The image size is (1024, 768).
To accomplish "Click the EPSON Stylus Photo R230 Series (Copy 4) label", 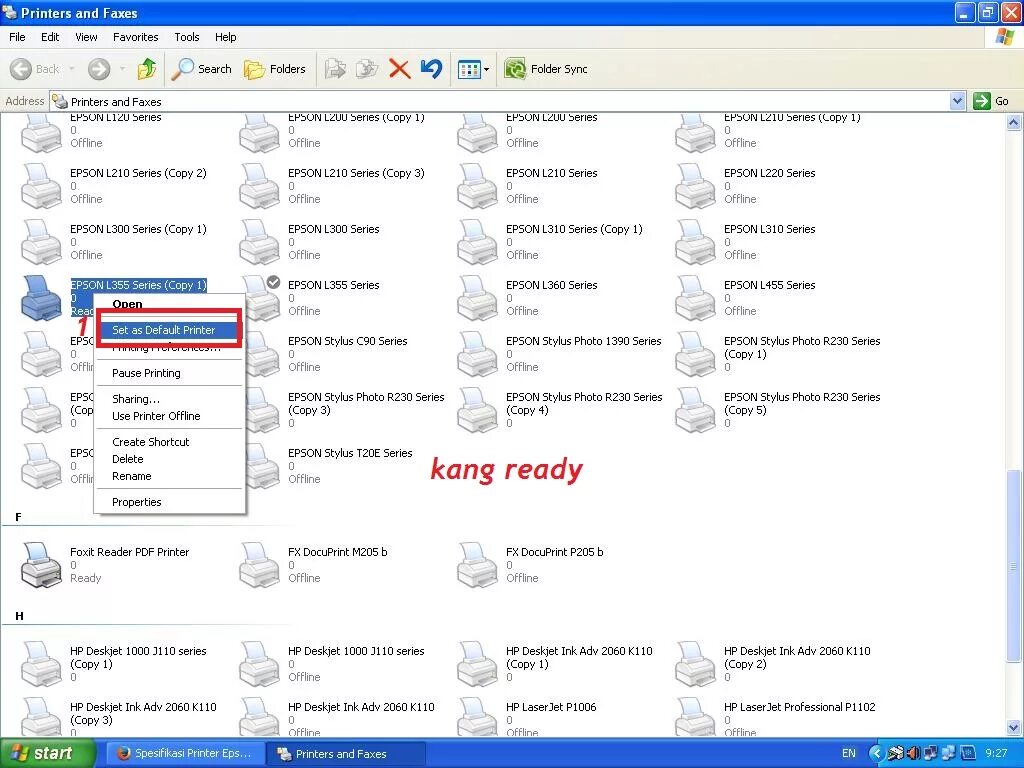I will 584,404.
